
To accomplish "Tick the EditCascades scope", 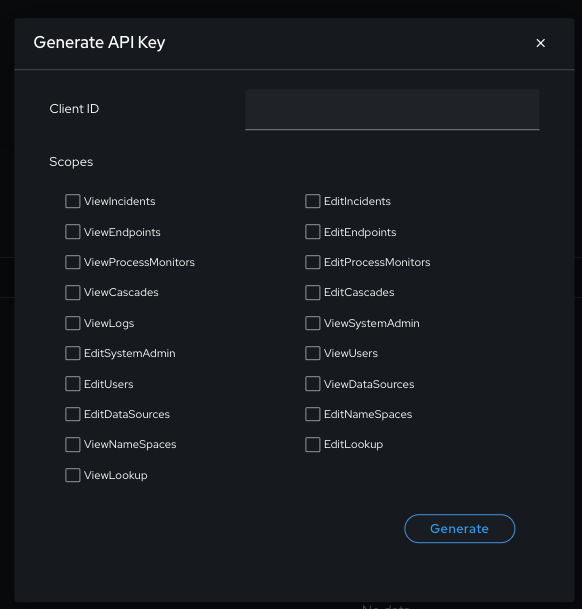I will click(x=313, y=292).
